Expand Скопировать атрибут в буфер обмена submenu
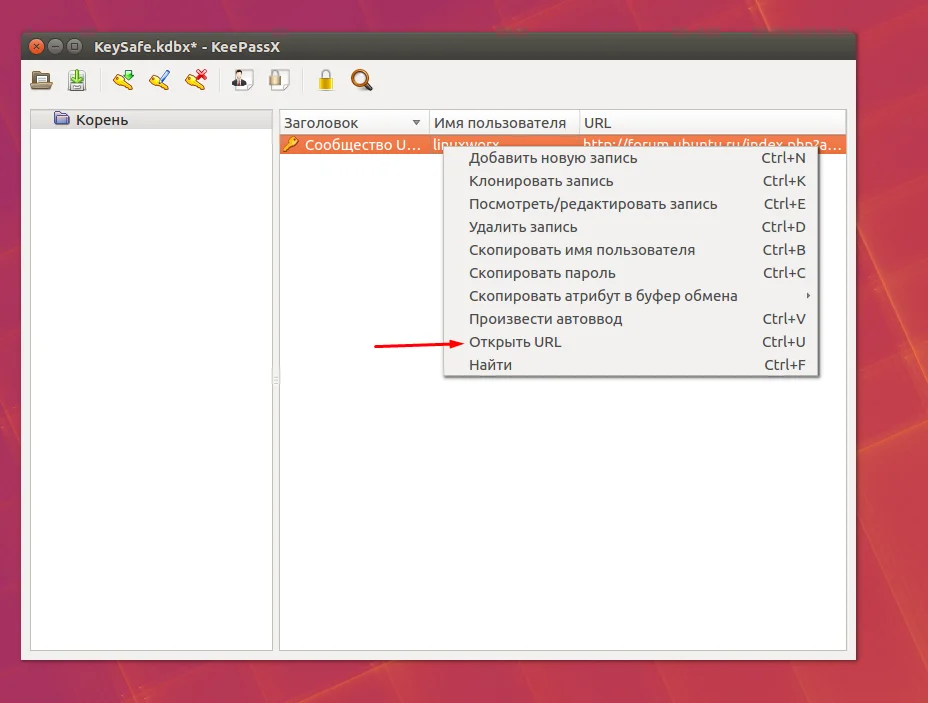This screenshot has width=928, height=703. point(631,296)
